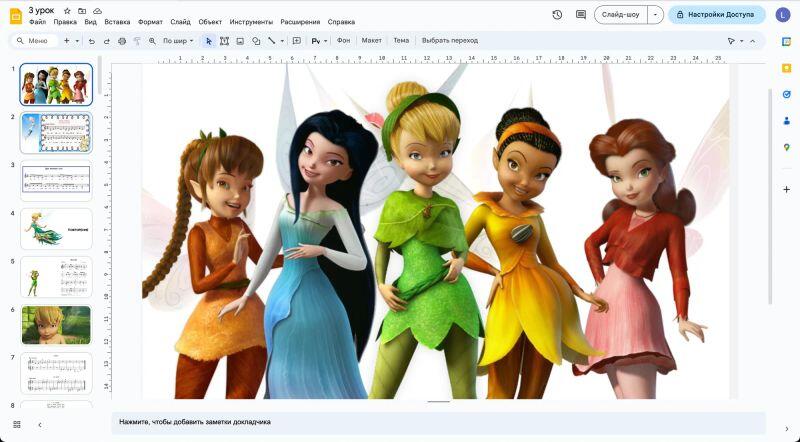
Task: Click the Undo arrow icon
Action: click(92, 41)
